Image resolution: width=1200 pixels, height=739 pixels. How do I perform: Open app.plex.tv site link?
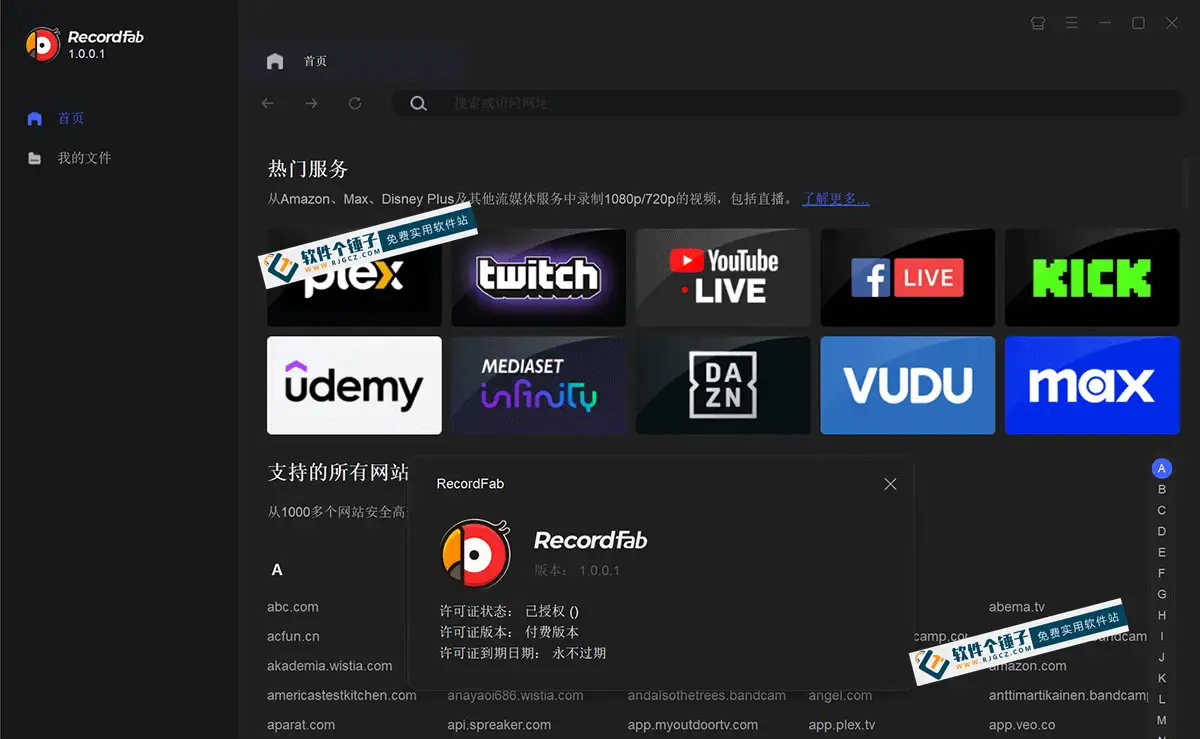(842, 725)
